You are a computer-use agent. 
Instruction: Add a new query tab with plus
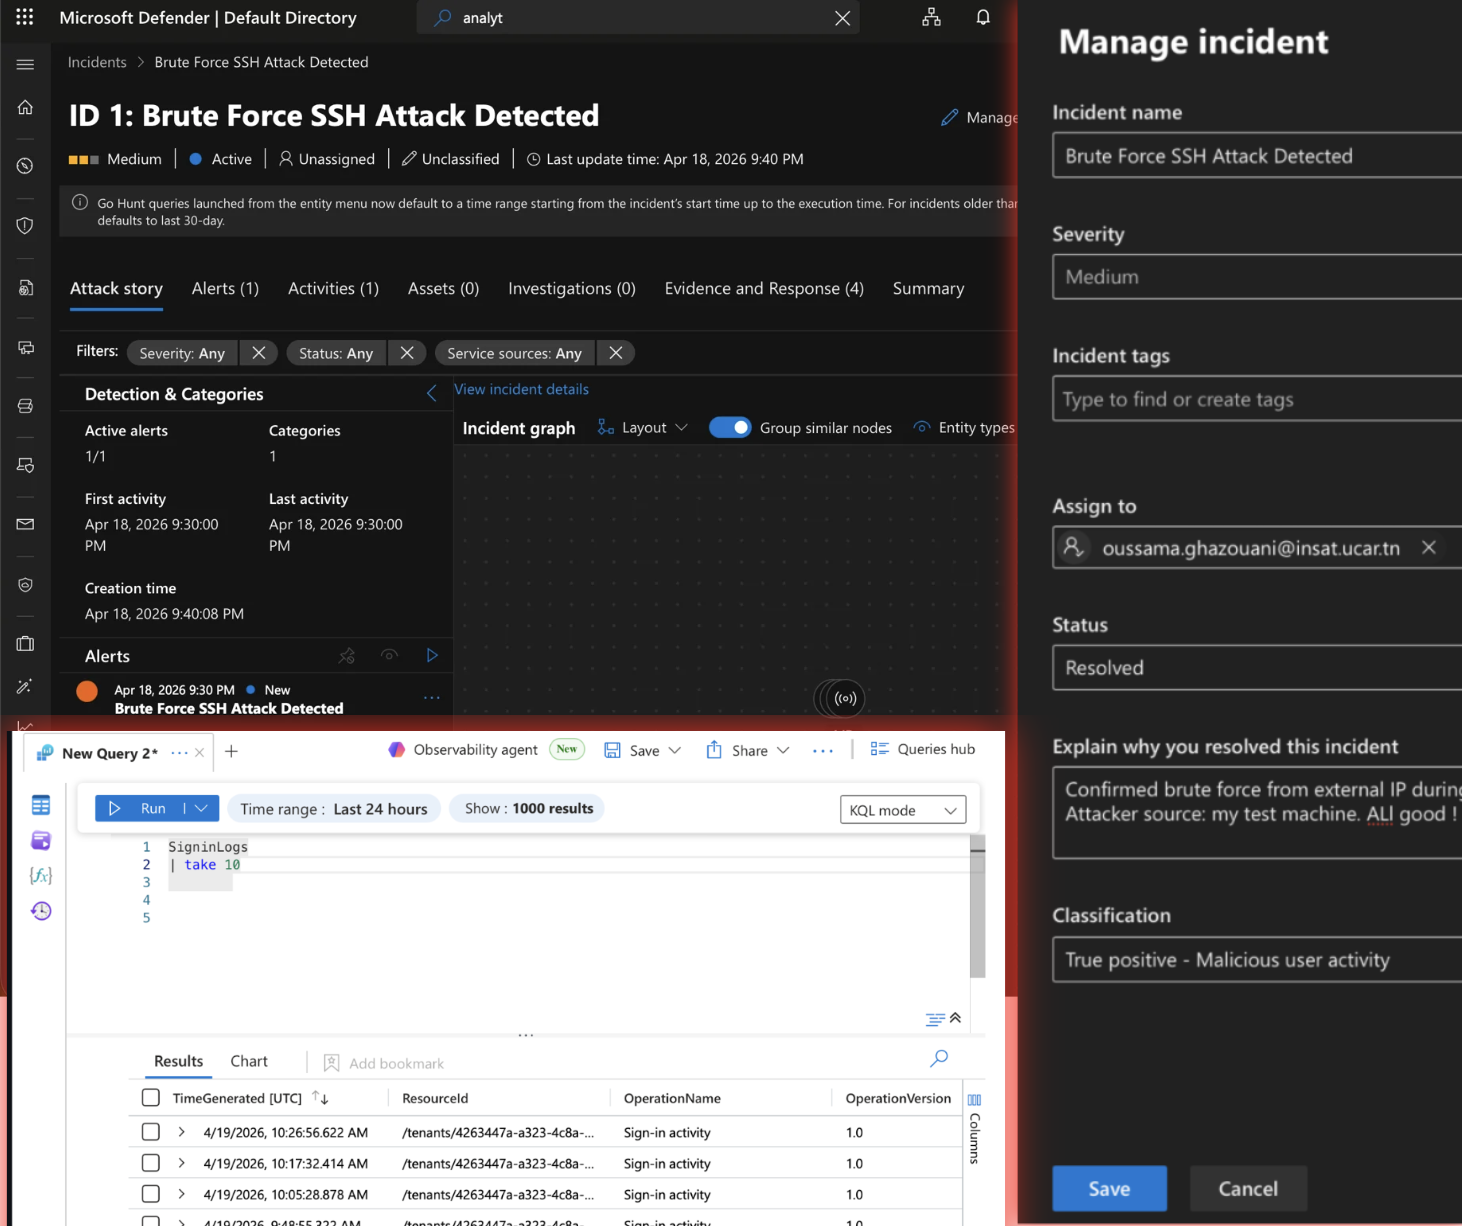[231, 751]
